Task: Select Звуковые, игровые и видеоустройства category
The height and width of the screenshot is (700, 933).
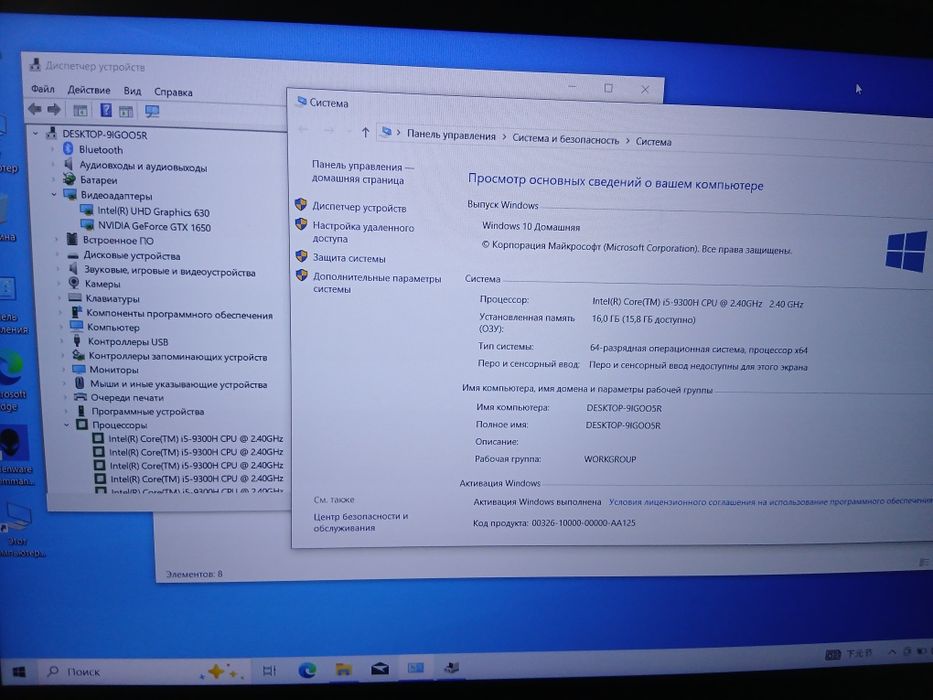Action: click(169, 271)
